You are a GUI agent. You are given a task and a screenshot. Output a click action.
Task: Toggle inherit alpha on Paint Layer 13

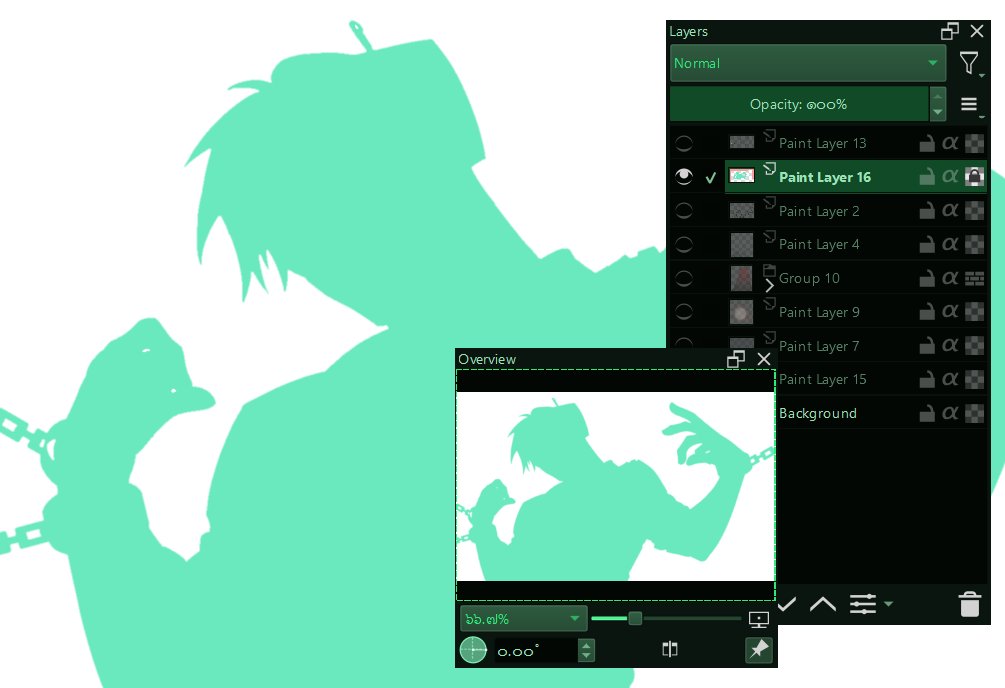950,143
